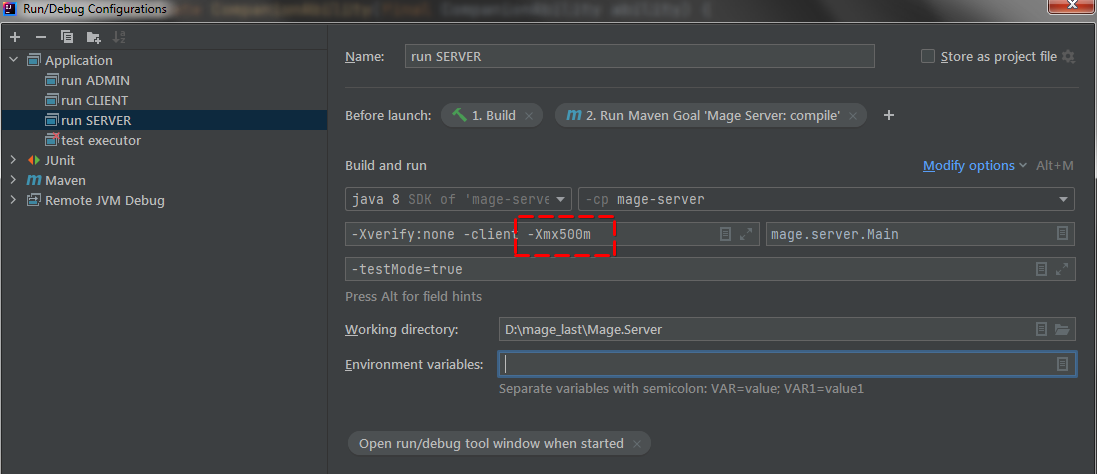Add a new before-launch task
Screen dimensions: 1097x474
coord(889,115)
